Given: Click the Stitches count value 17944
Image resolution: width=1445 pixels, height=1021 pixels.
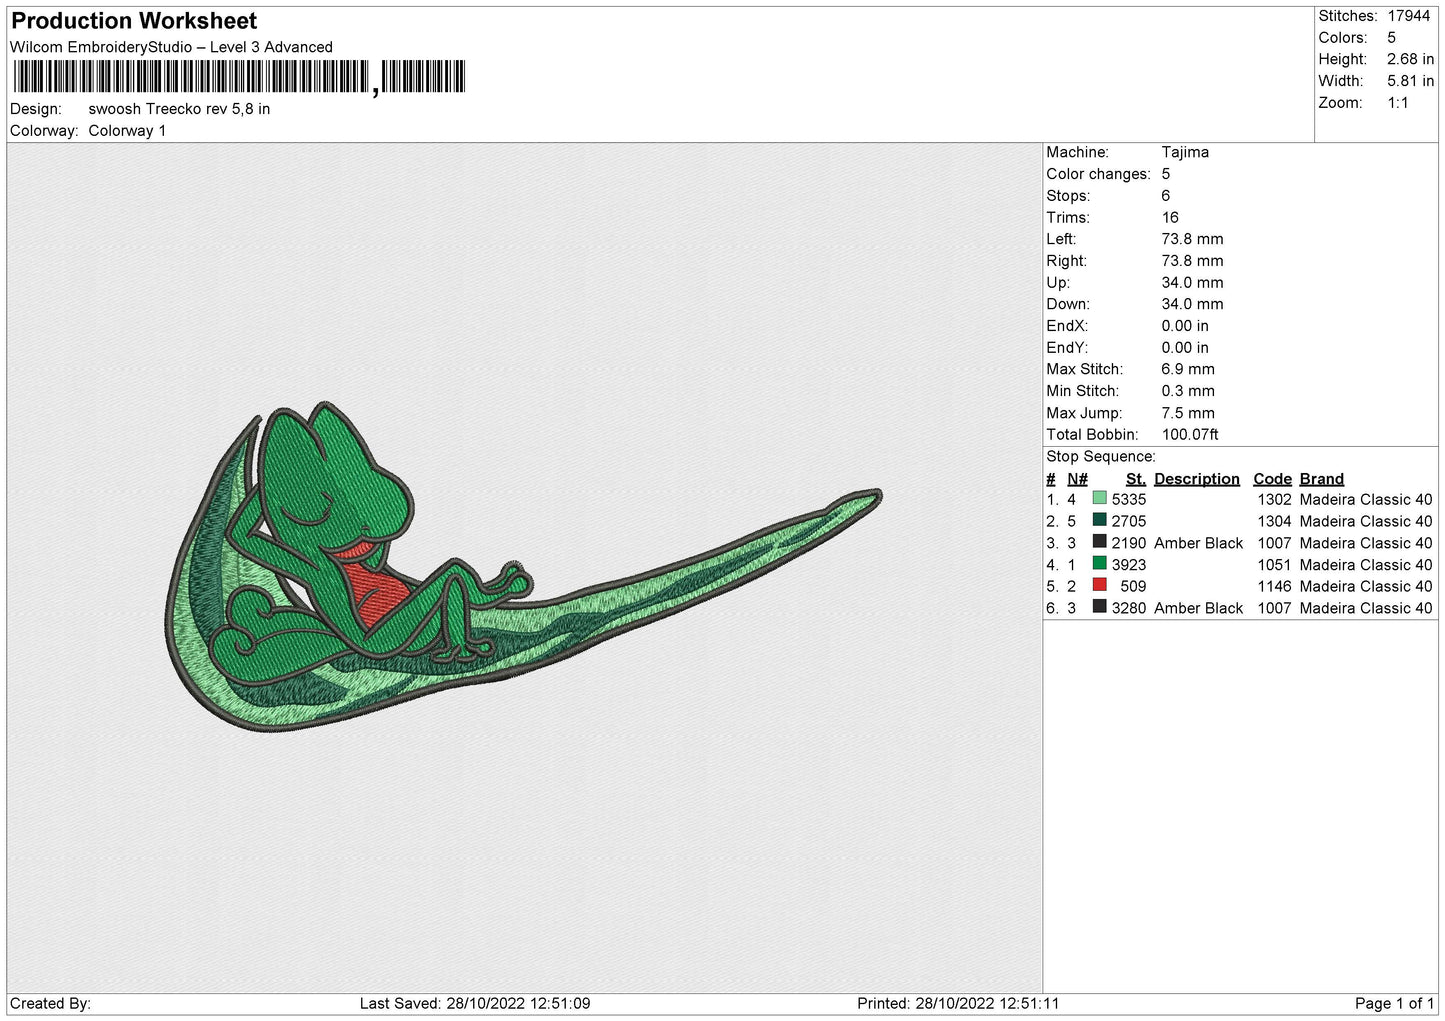Looking at the screenshot, I should click(x=1408, y=16).
